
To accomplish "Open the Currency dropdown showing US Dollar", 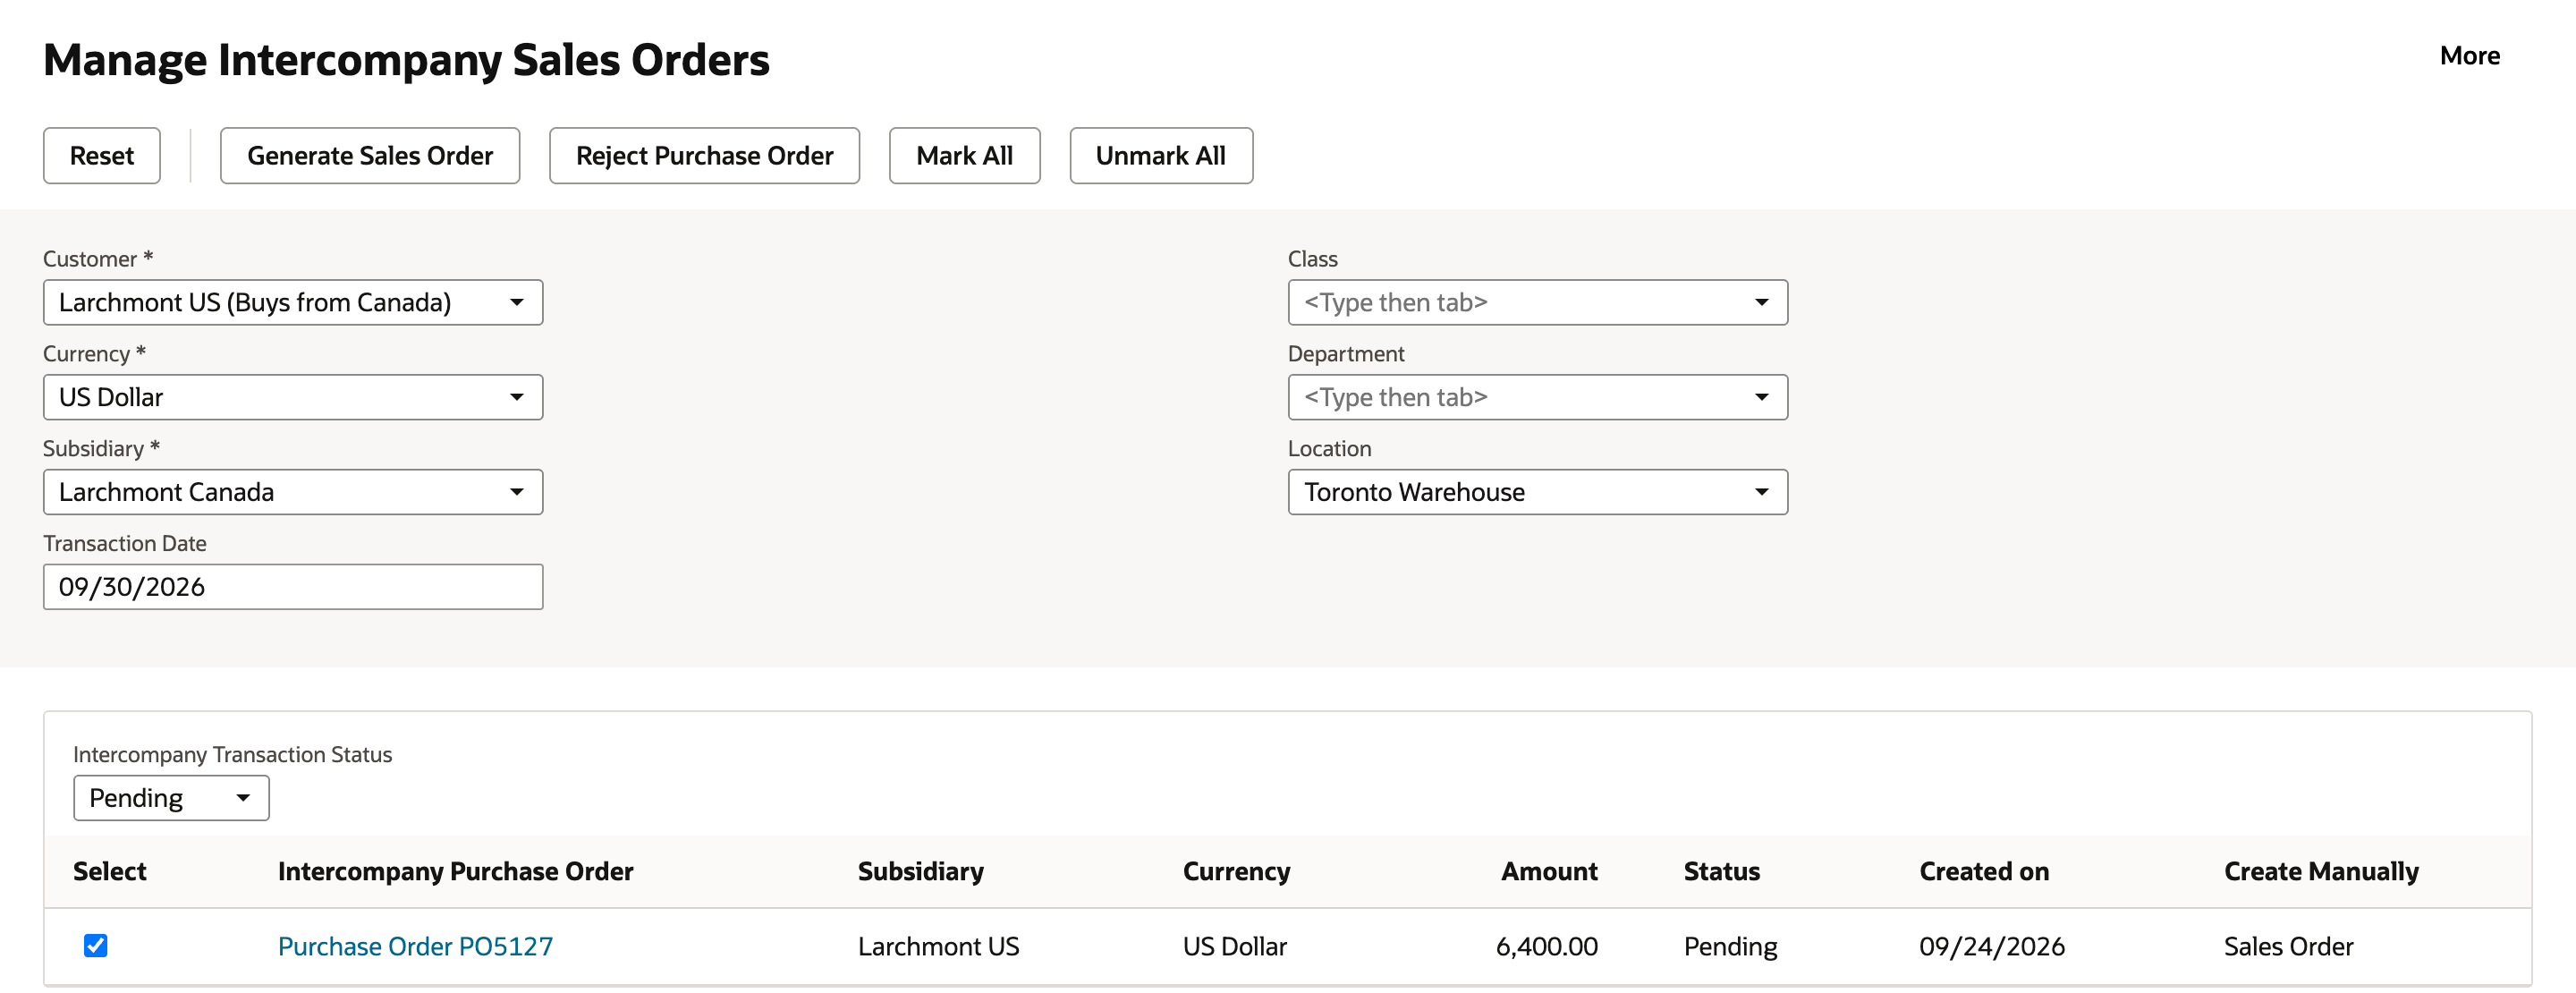I will click(x=293, y=397).
